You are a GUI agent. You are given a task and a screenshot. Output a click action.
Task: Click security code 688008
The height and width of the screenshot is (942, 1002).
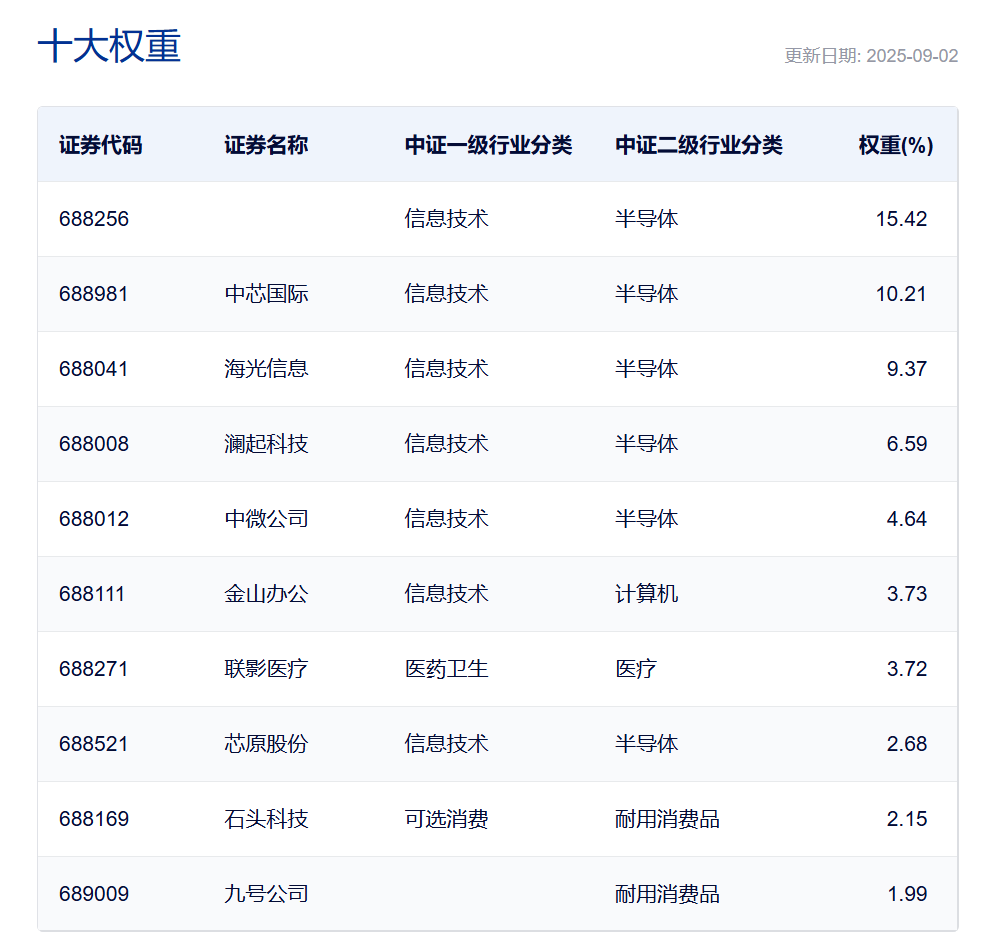pyautogui.click(x=94, y=444)
